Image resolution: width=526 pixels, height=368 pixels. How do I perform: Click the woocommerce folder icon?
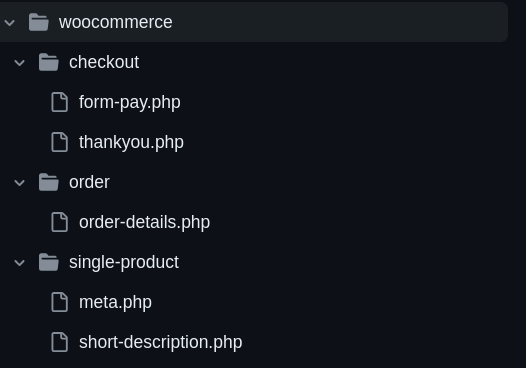pyautogui.click(x=39, y=22)
